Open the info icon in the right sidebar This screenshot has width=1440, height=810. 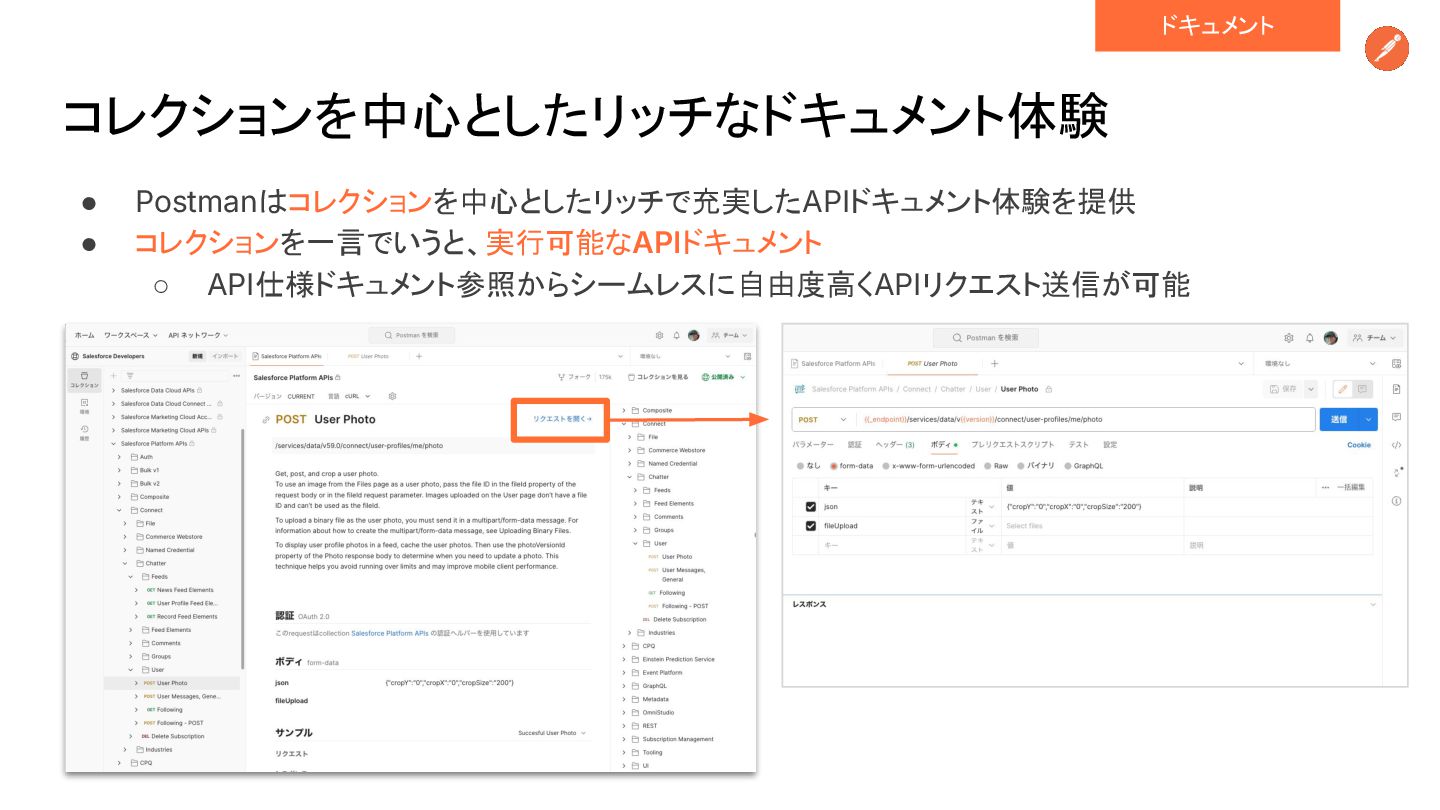[x=1397, y=500]
